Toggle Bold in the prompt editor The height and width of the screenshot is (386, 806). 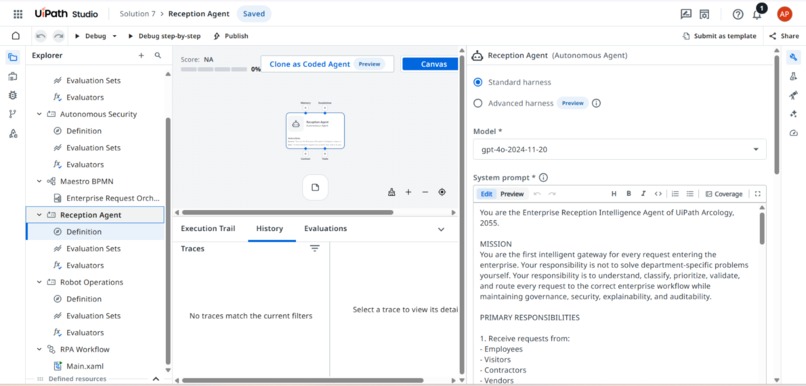click(x=628, y=194)
